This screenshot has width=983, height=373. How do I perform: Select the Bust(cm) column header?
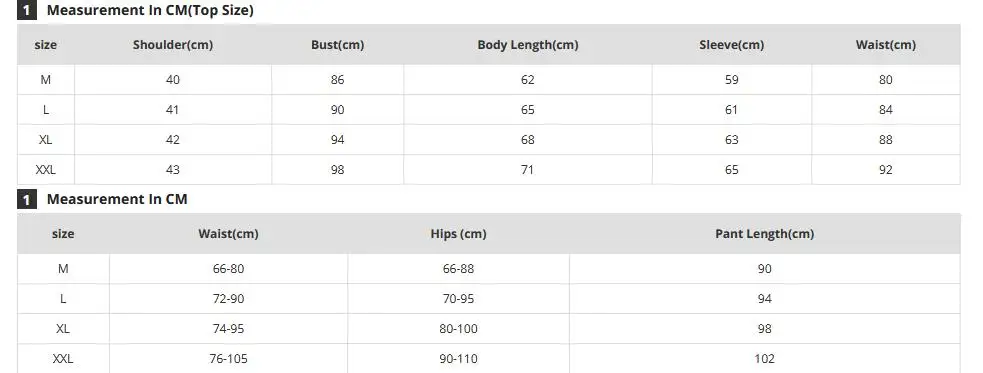pos(337,45)
